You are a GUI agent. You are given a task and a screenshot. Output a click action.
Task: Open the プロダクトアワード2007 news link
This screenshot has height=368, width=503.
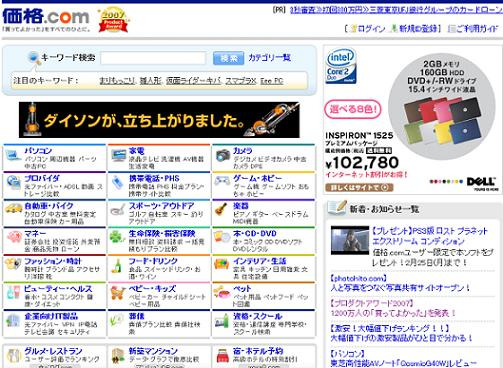coord(393,308)
